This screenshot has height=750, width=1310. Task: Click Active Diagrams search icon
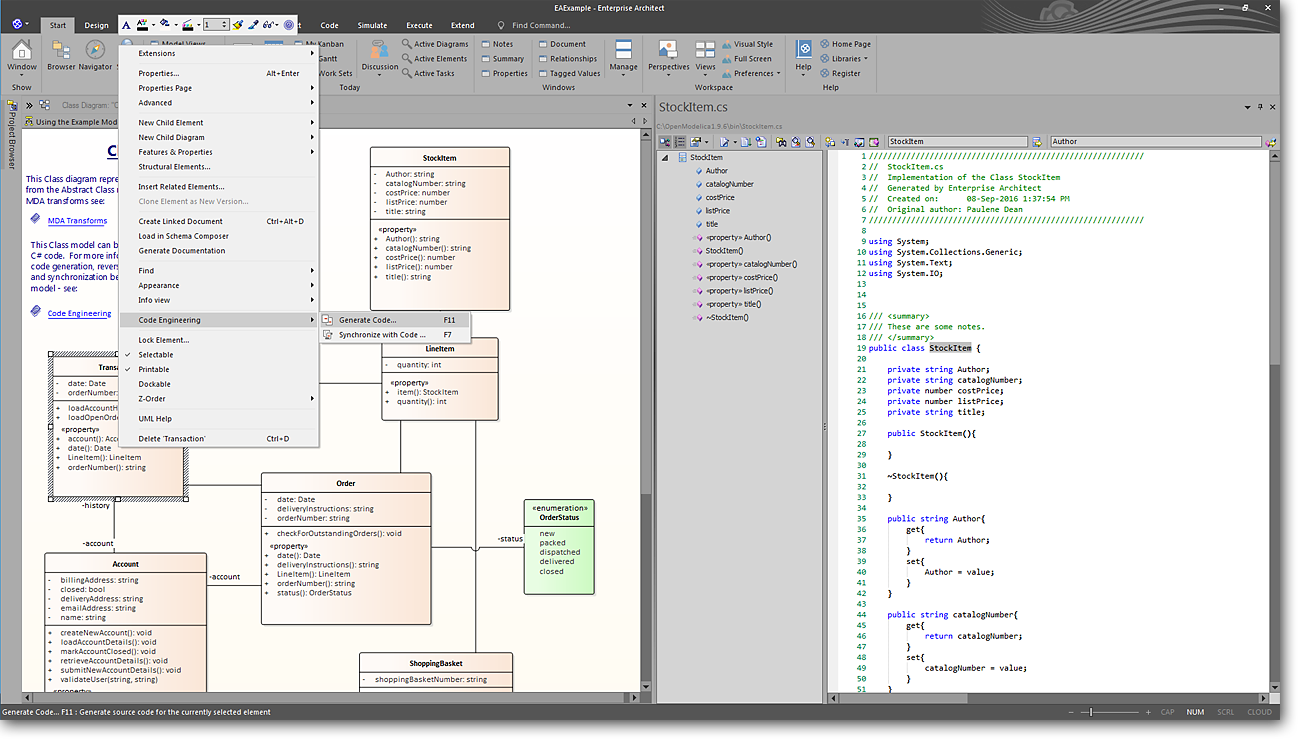(x=406, y=44)
